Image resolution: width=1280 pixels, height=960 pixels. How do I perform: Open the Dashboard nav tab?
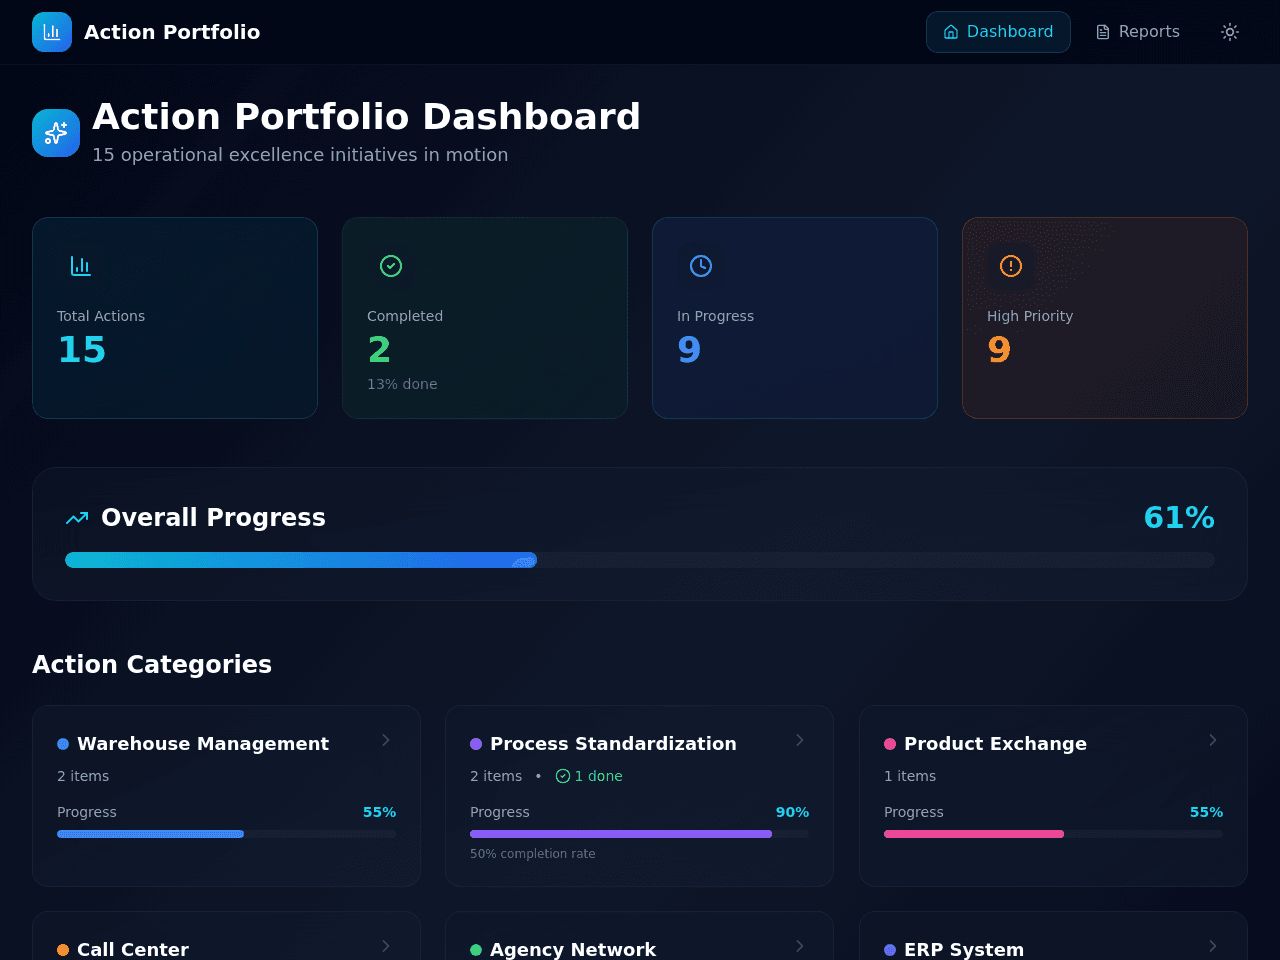point(998,32)
